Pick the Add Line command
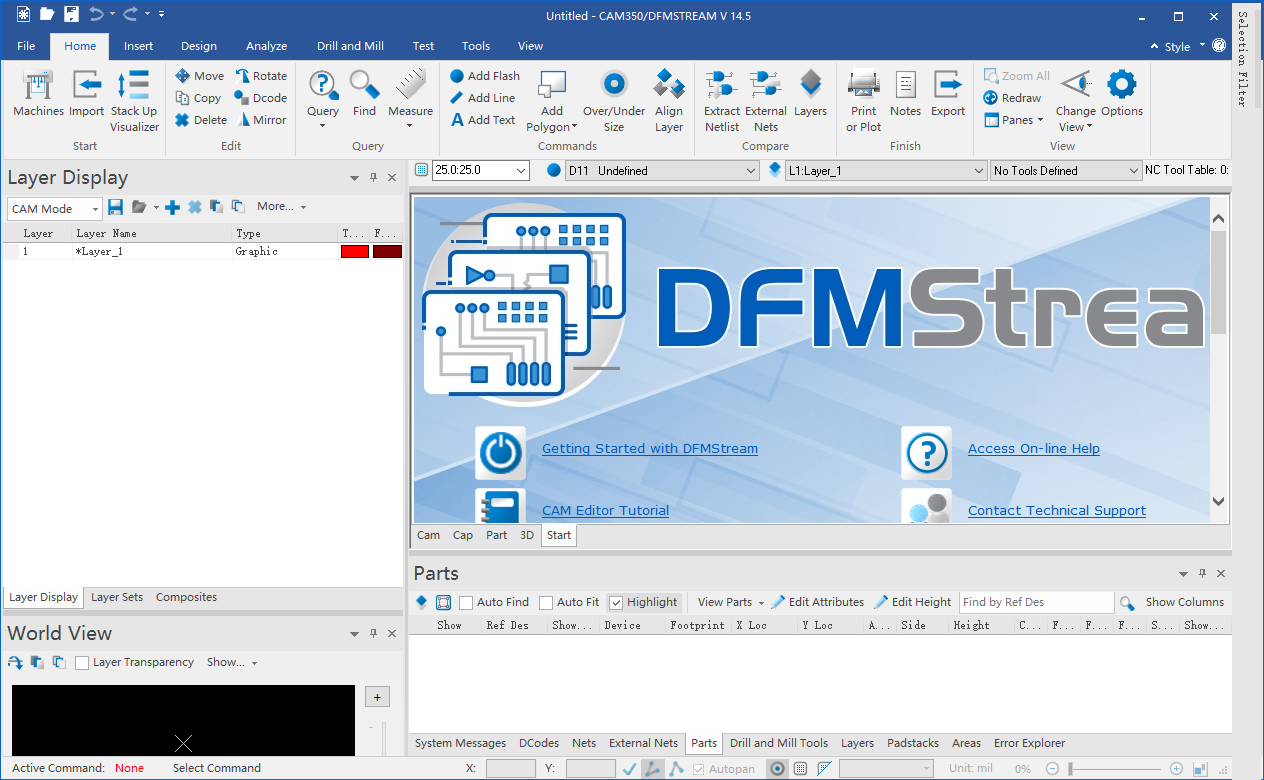The width and height of the screenshot is (1264, 780). click(483, 98)
